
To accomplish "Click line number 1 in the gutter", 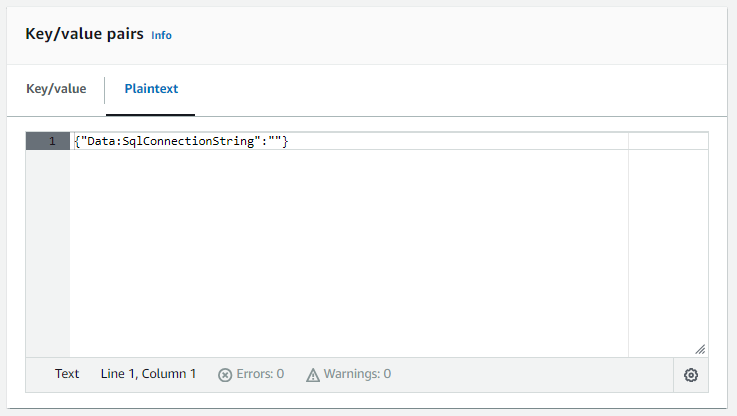I will tap(52, 141).
